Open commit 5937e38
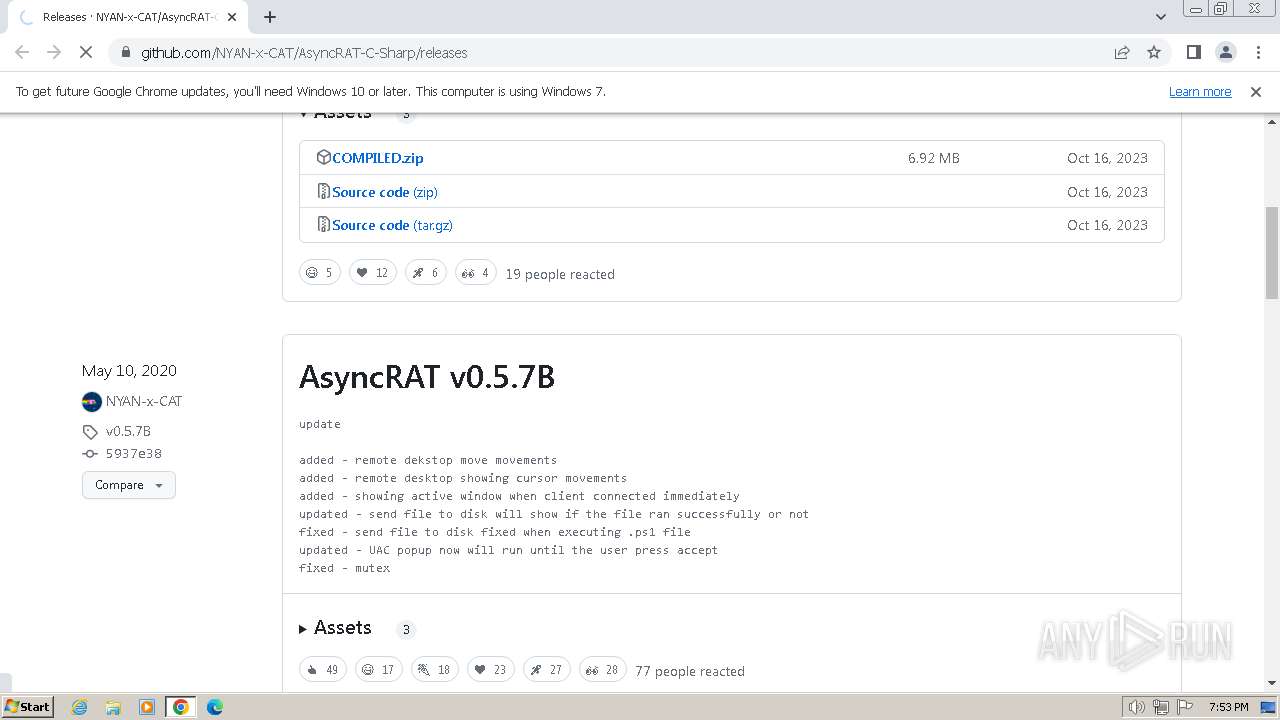The image size is (1280, 720). click(134, 453)
